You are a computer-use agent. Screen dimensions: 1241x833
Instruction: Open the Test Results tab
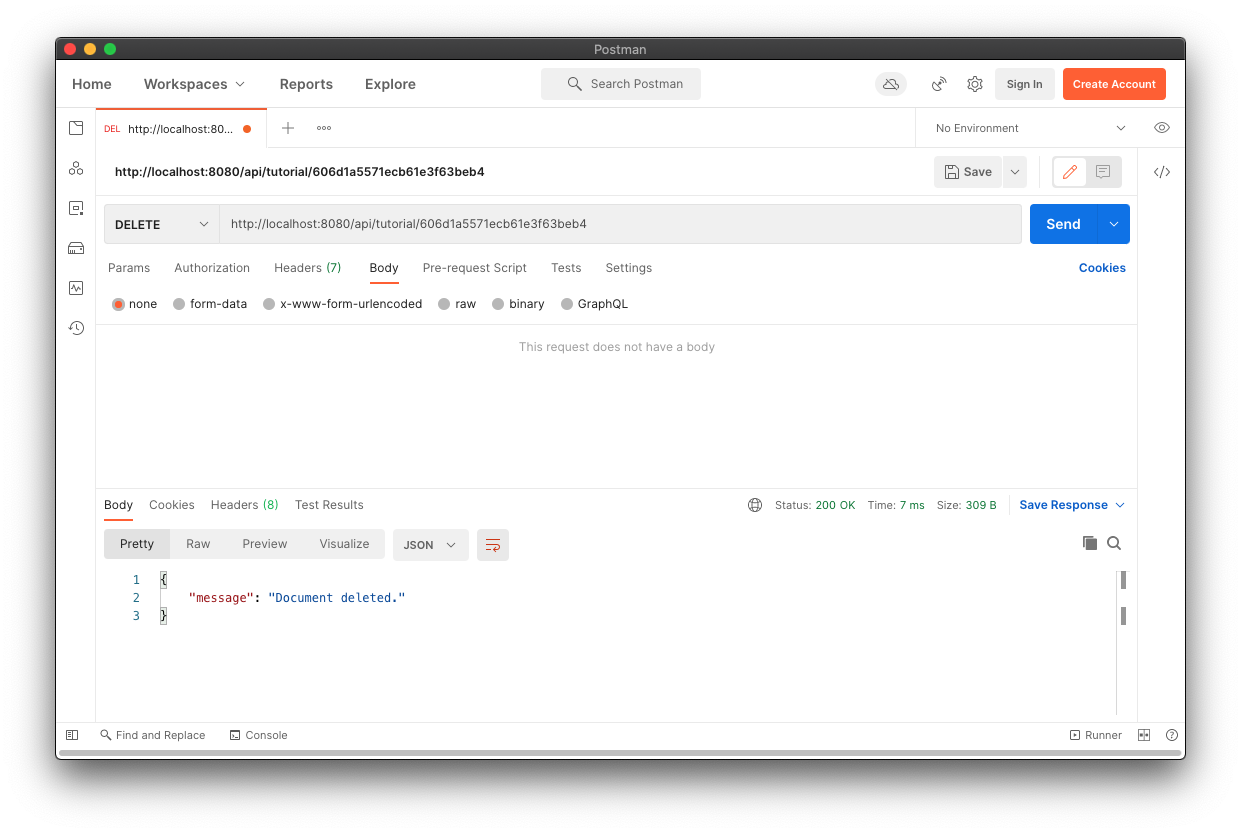tap(329, 505)
